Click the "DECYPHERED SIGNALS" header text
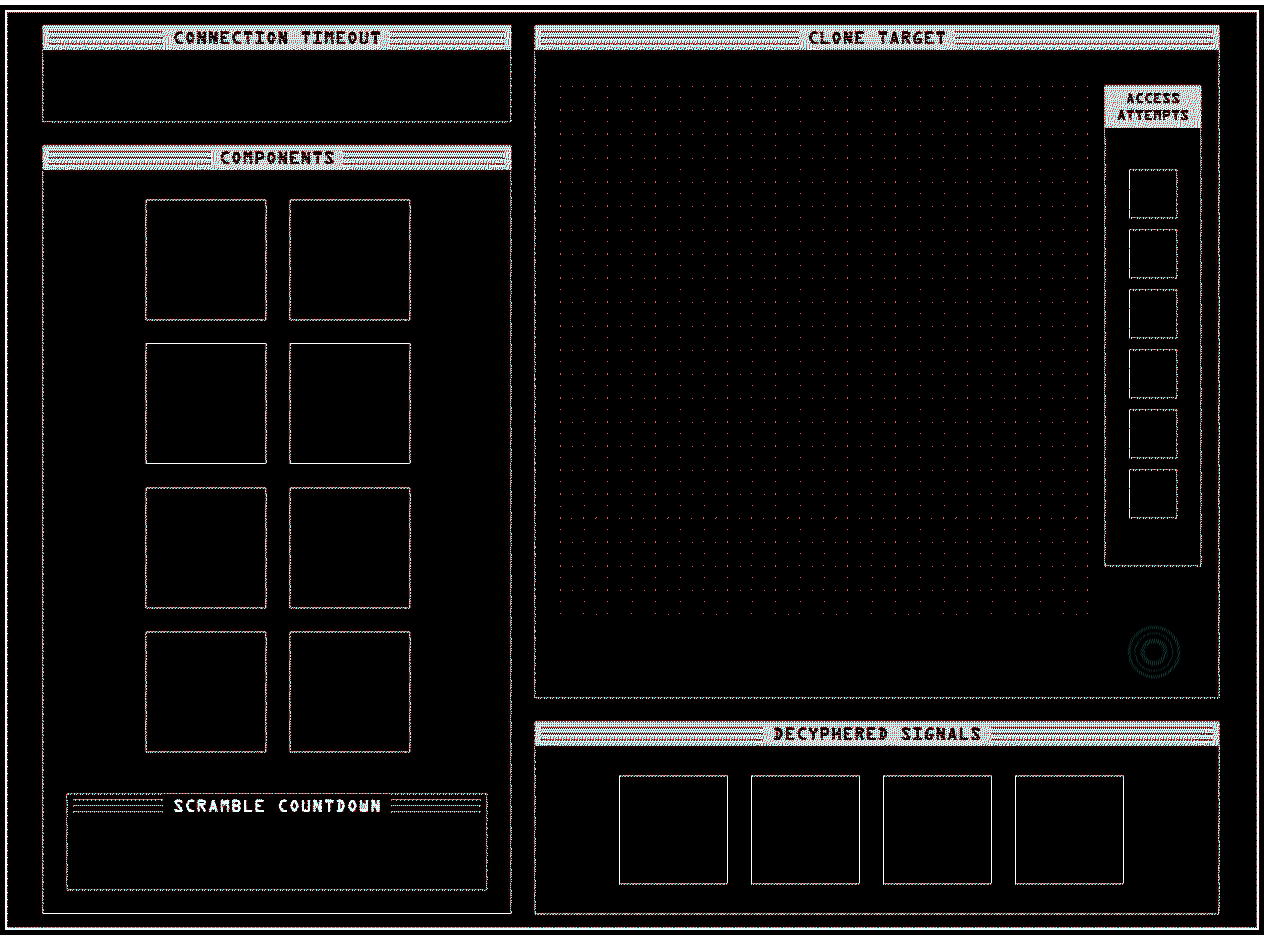 point(877,734)
